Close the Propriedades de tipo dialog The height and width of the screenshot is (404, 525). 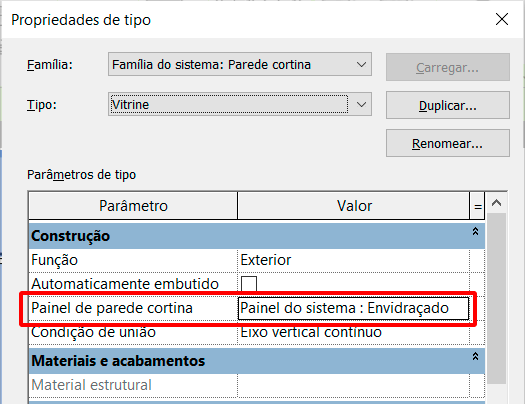pos(502,19)
